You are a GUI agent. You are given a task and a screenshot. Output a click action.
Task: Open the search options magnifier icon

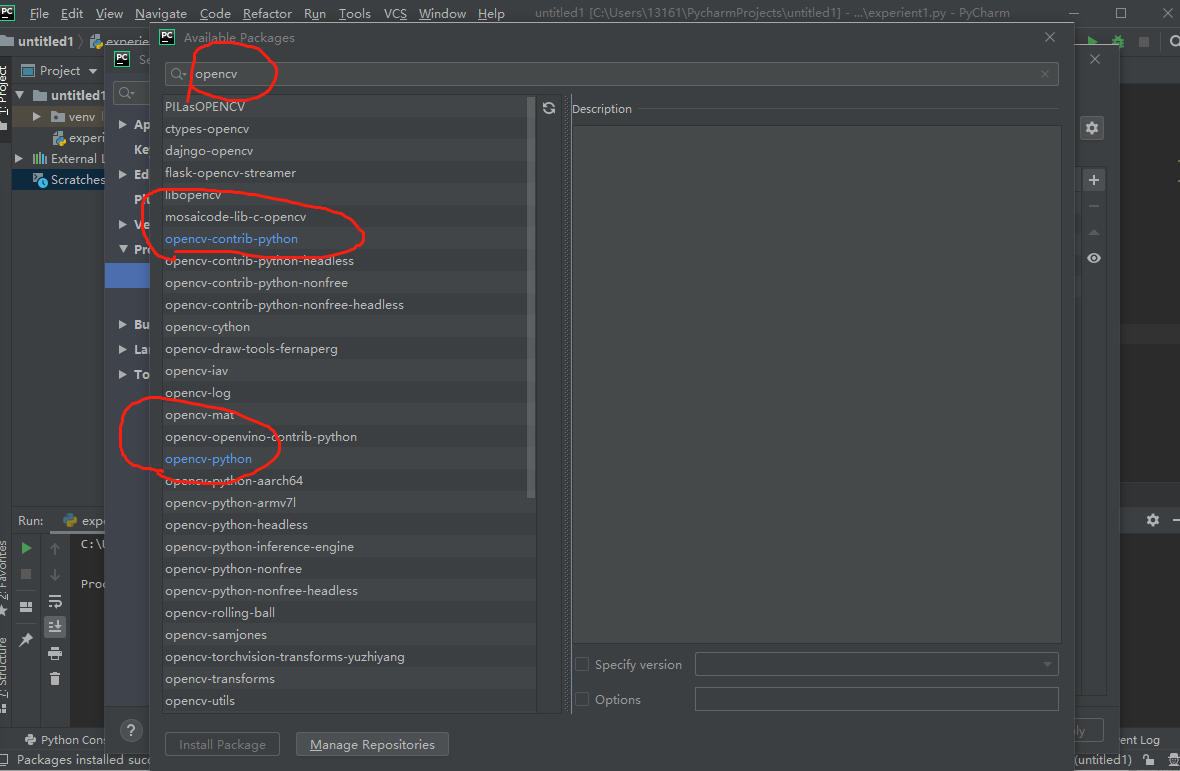coord(178,74)
